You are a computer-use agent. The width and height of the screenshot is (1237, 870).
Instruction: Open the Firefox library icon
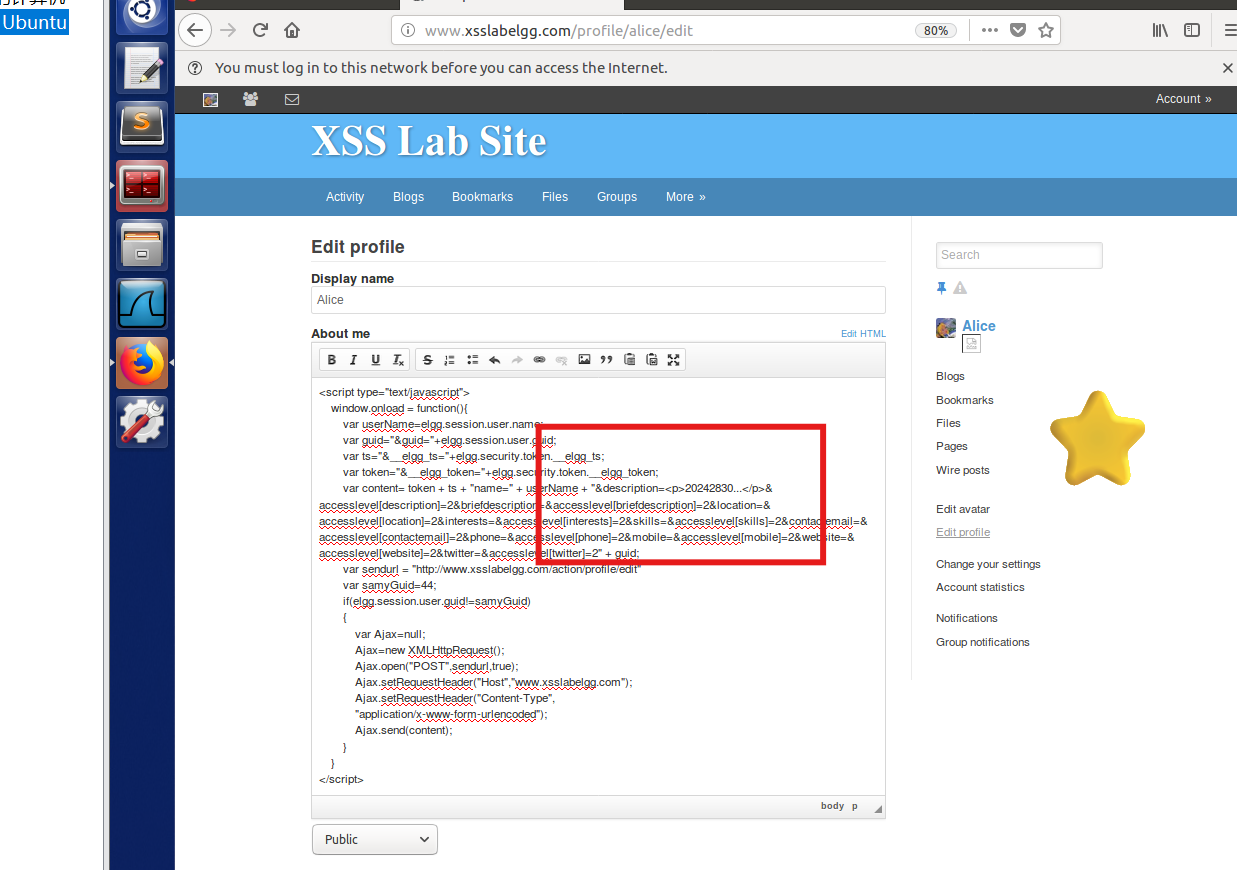[1160, 30]
